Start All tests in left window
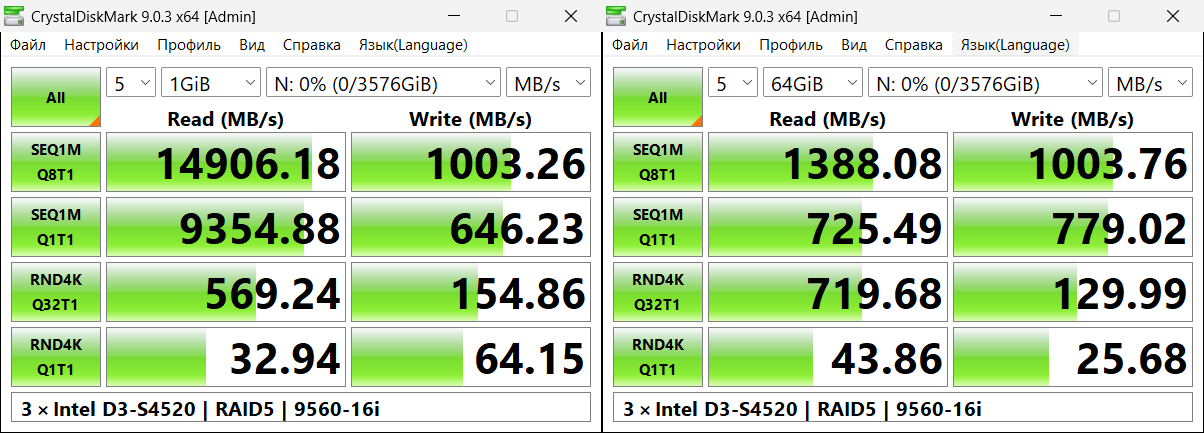 56,97
